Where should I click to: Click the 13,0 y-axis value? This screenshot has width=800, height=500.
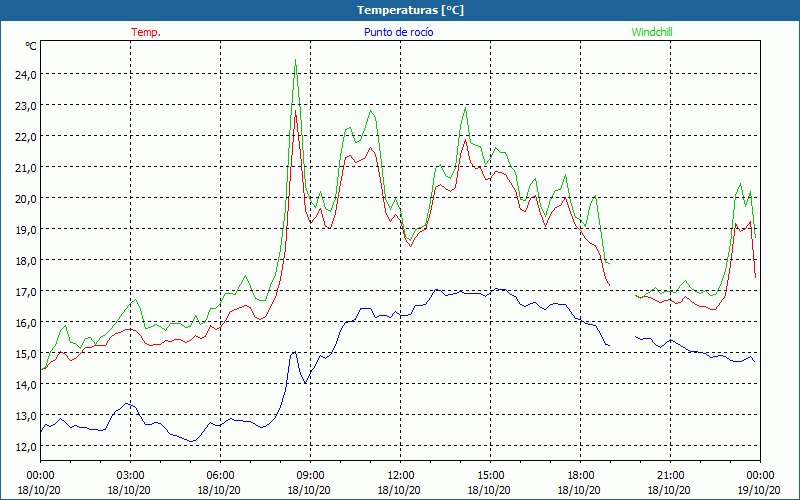pos(26,415)
